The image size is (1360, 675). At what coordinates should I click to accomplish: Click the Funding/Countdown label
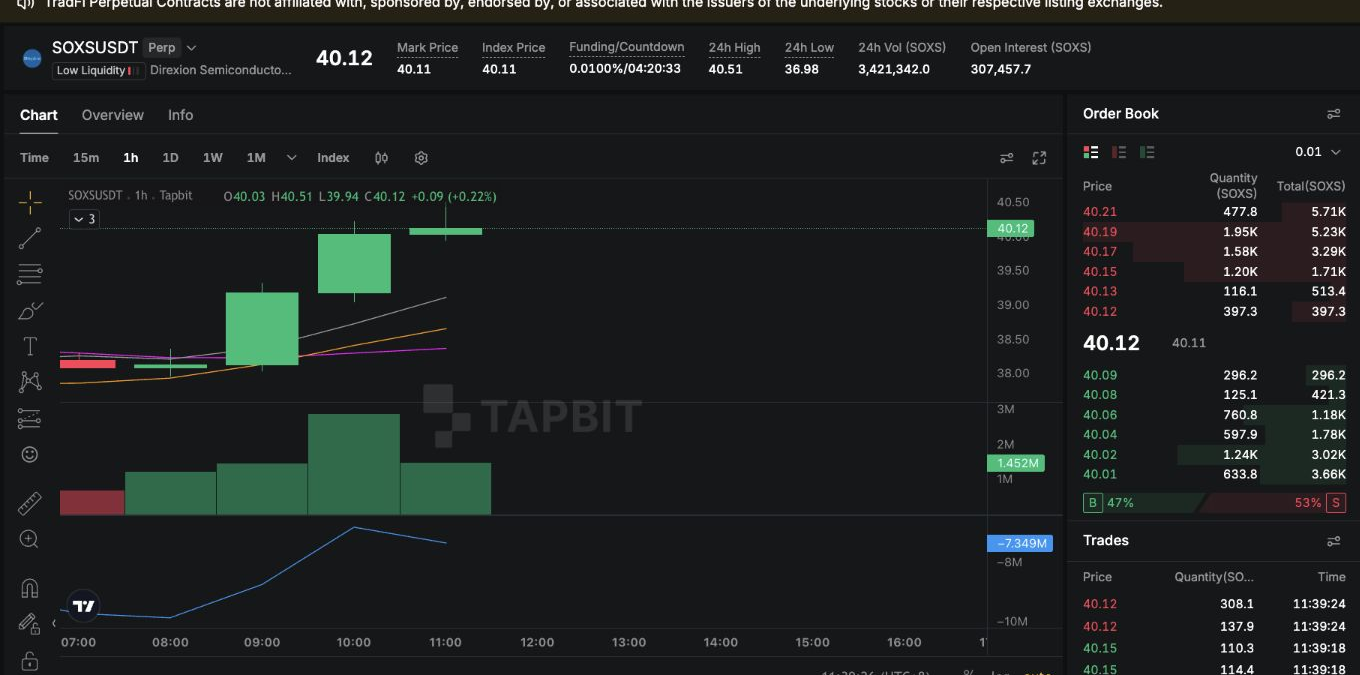tap(627, 47)
